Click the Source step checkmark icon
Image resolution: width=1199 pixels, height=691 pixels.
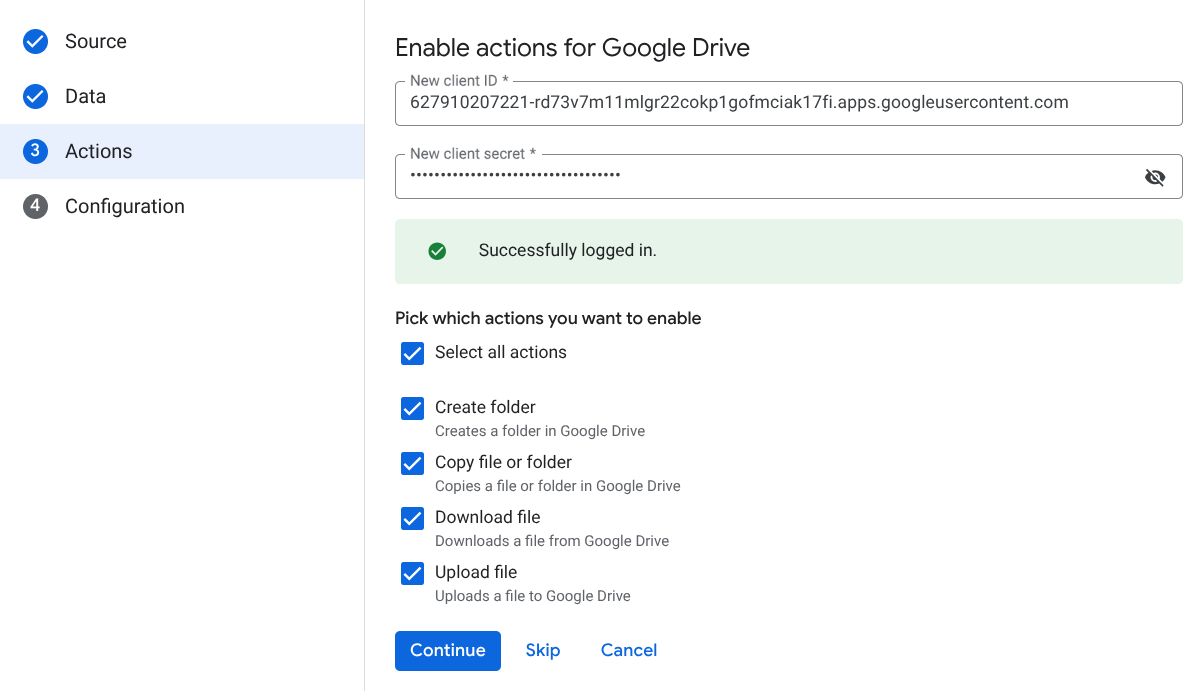click(35, 41)
